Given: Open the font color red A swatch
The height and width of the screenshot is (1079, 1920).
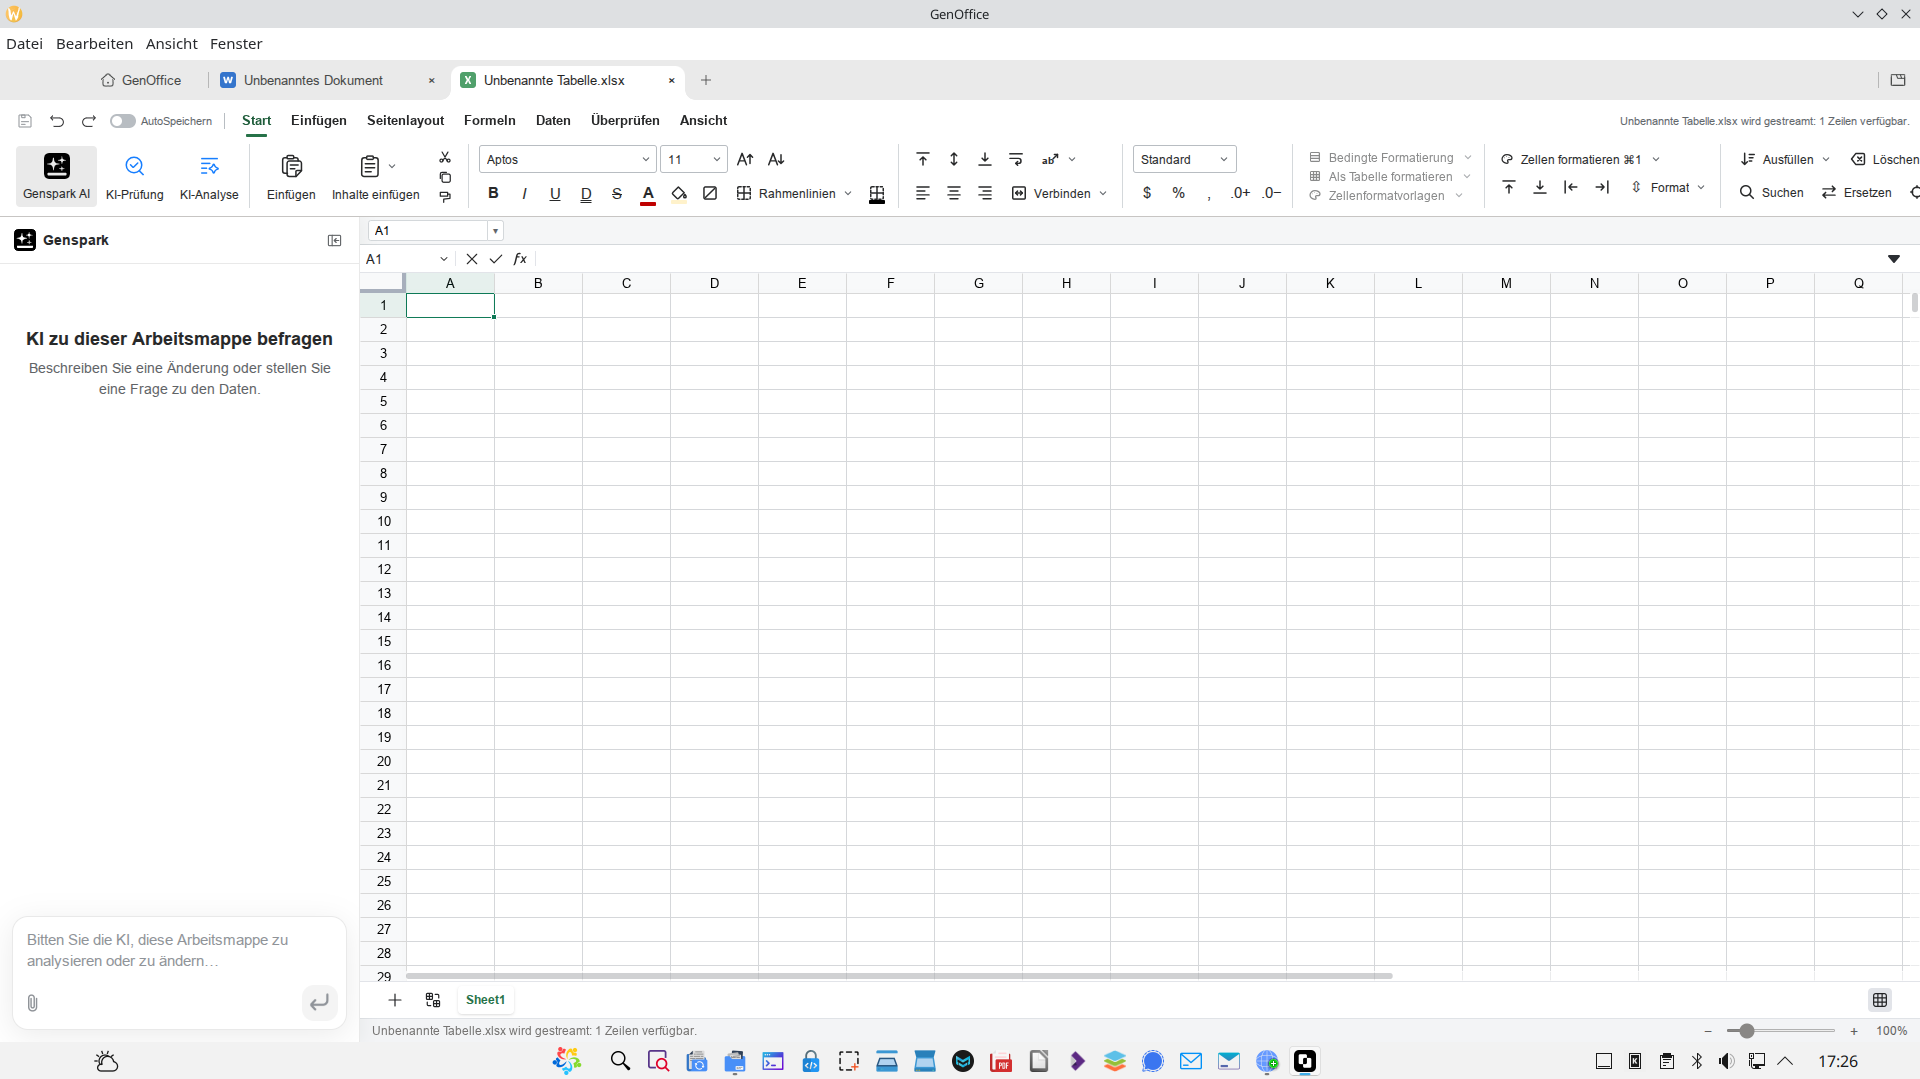Looking at the screenshot, I should 648,193.
